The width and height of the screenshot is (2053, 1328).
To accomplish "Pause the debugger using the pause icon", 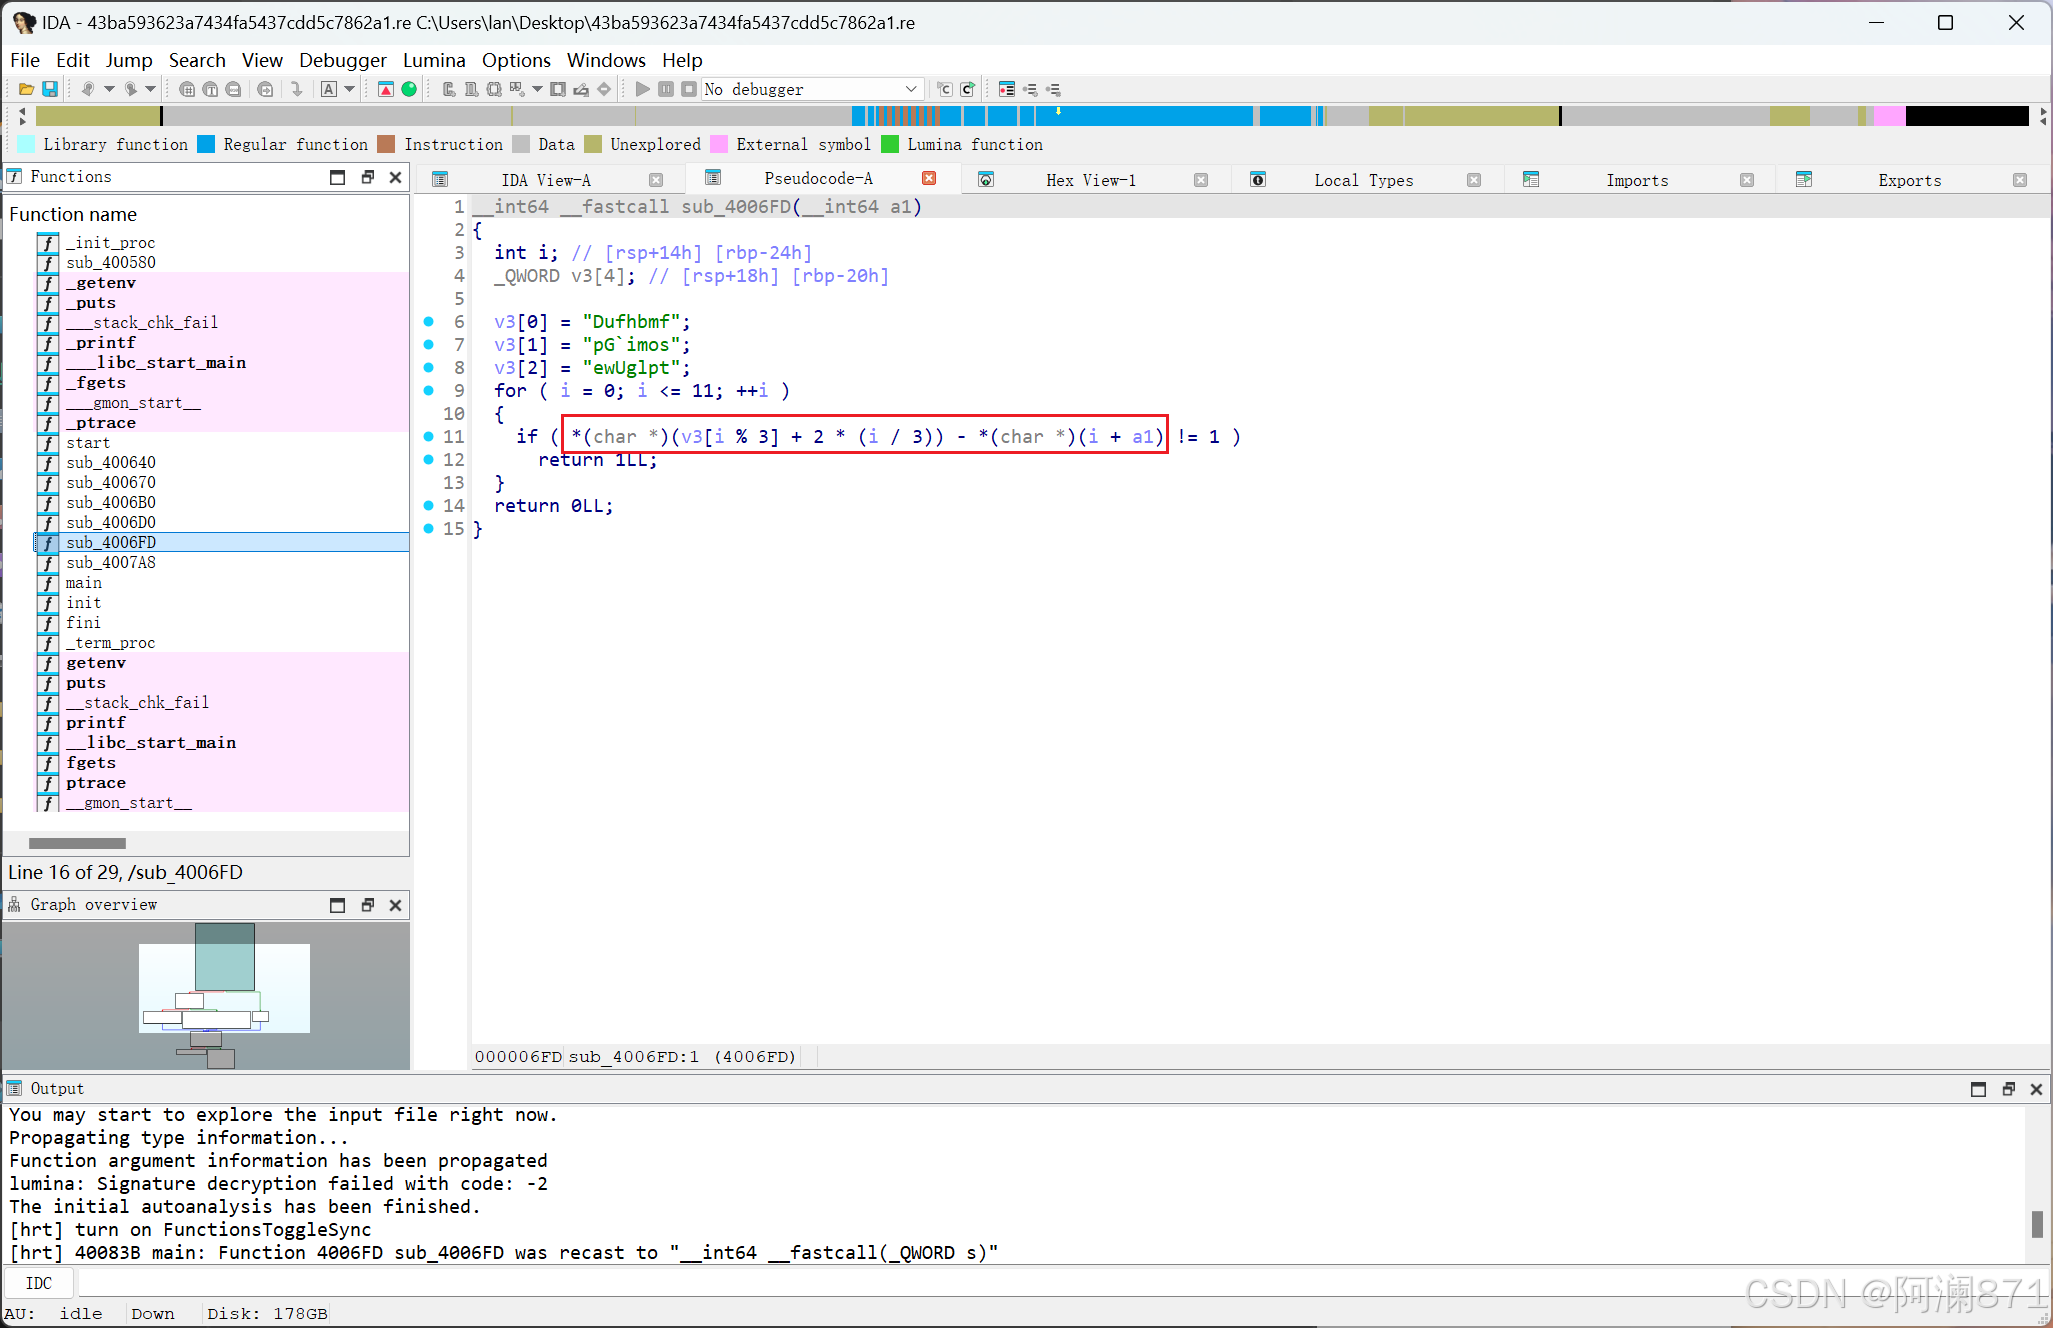I will [665, 89].
